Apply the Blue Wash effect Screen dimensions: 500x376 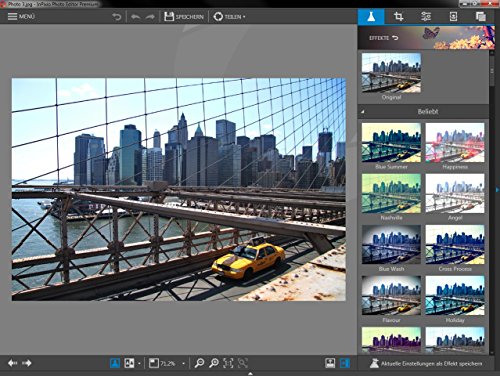(391, 244)
